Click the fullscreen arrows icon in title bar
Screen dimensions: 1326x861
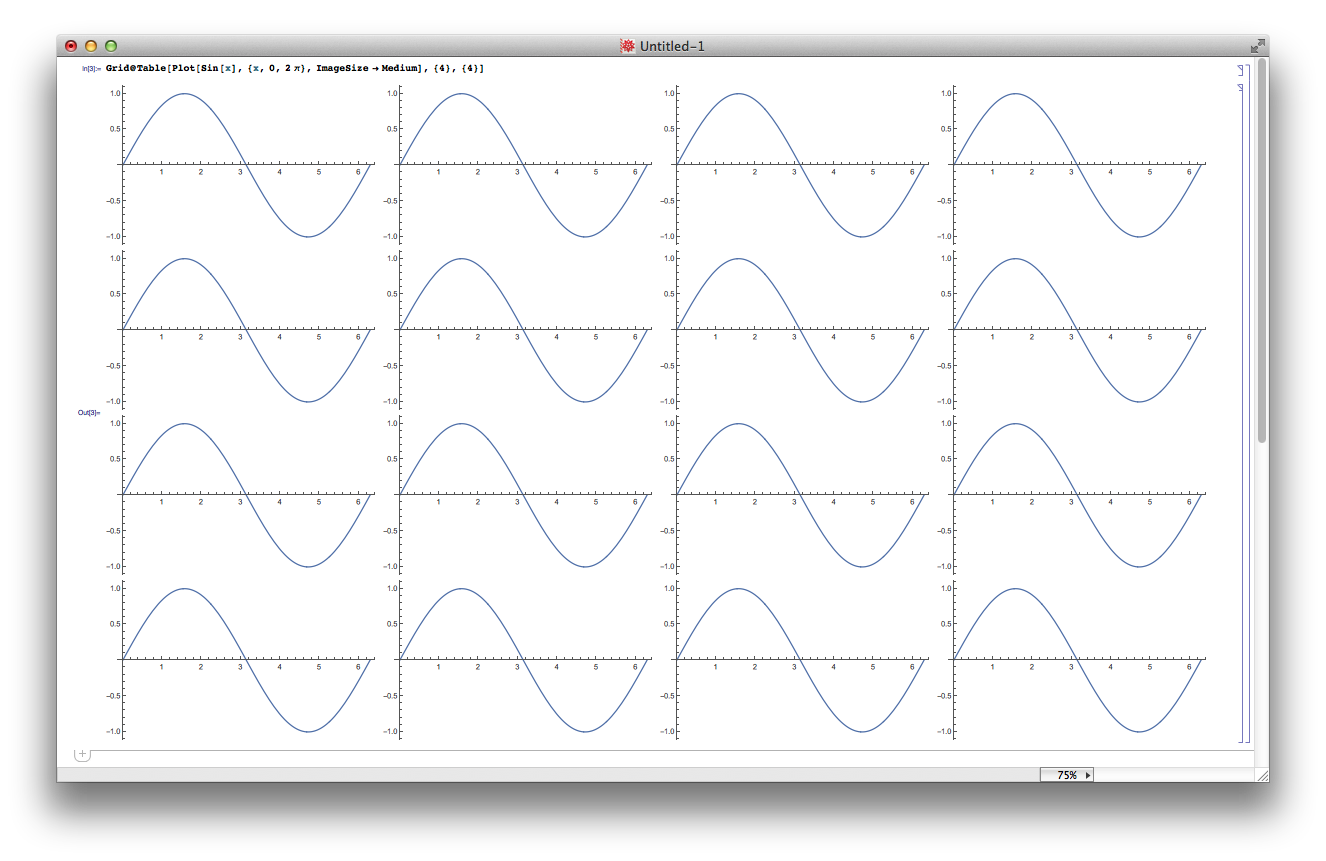pyautogui.click(x=1257, y=46)
